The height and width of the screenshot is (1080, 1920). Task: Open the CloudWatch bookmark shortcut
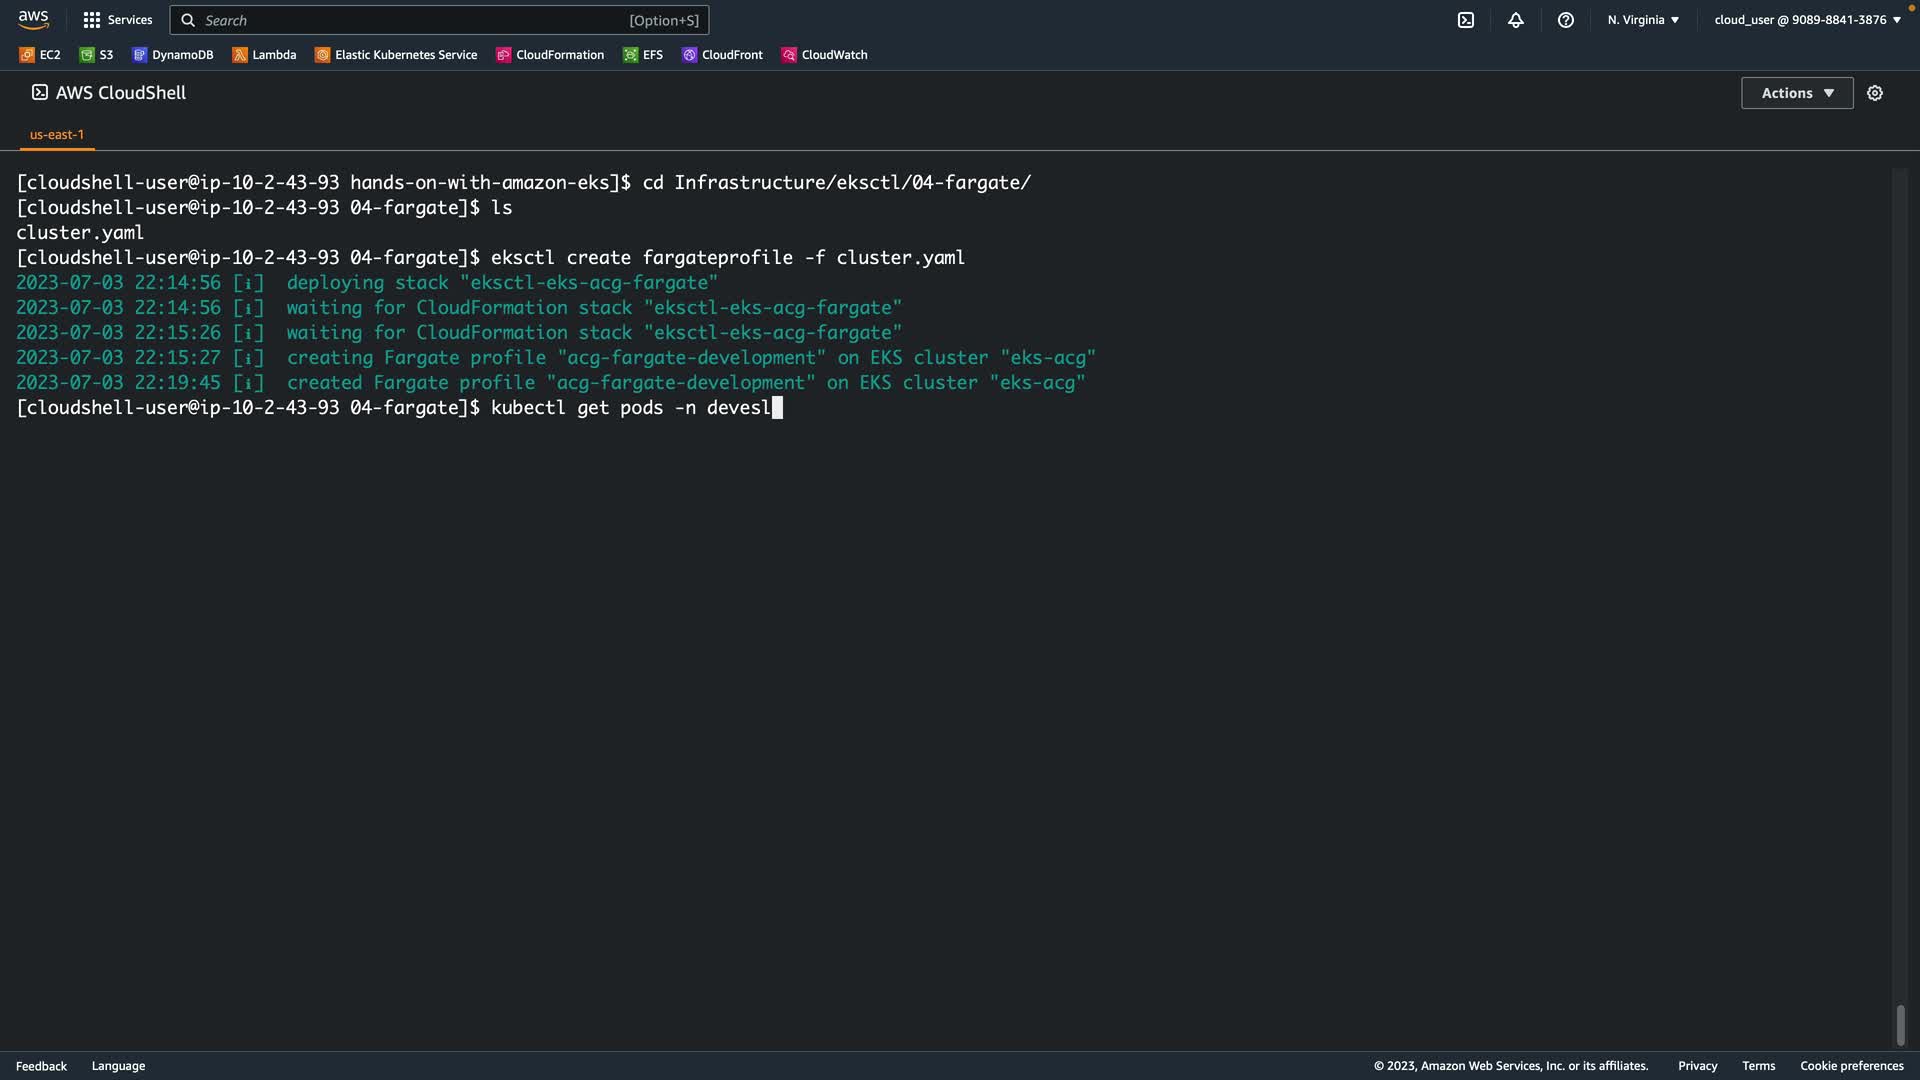pyautogui.click(x=824, y=55)
